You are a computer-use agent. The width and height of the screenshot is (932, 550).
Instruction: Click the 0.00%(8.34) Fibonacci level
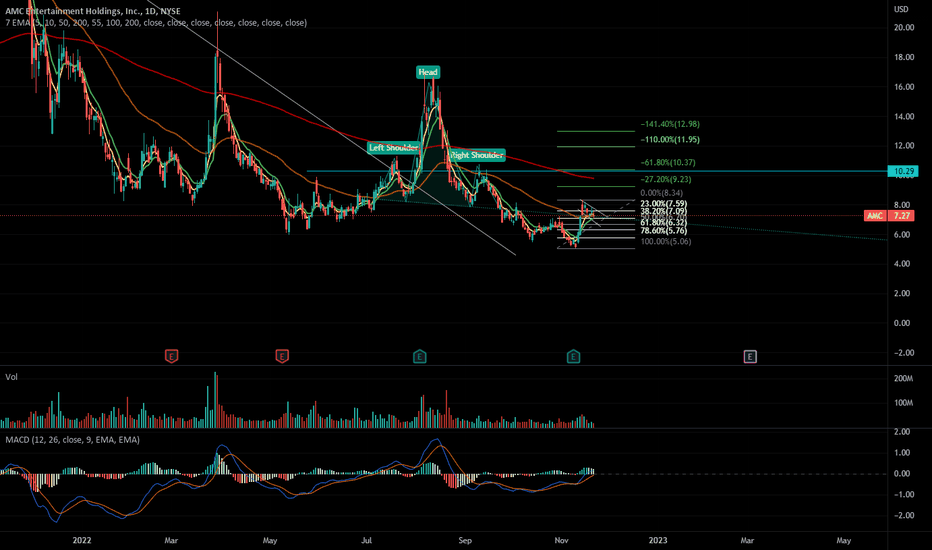pos(662,193)
